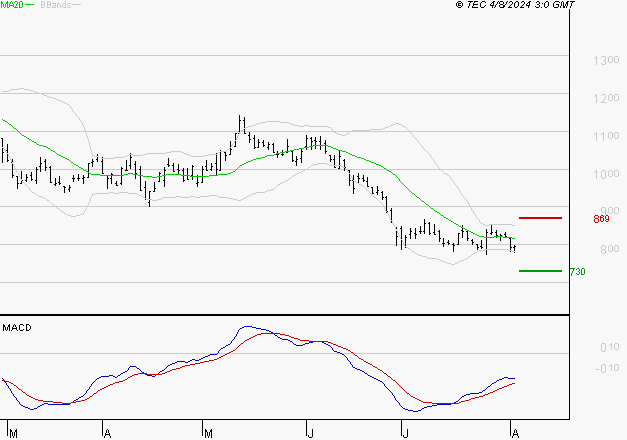Click the TEC 4/8/2024 copyright text
Viewport: 627px width, 440px height.
[515, 5]
